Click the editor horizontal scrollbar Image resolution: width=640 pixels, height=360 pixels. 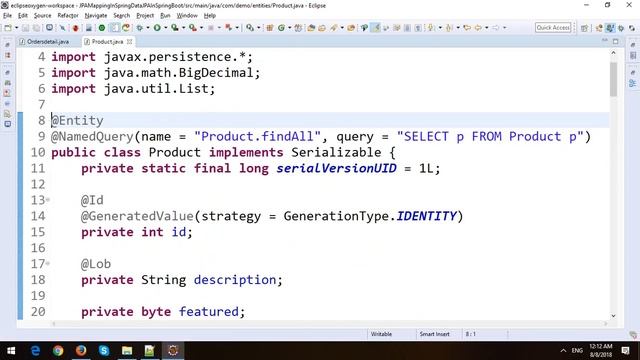329,323
